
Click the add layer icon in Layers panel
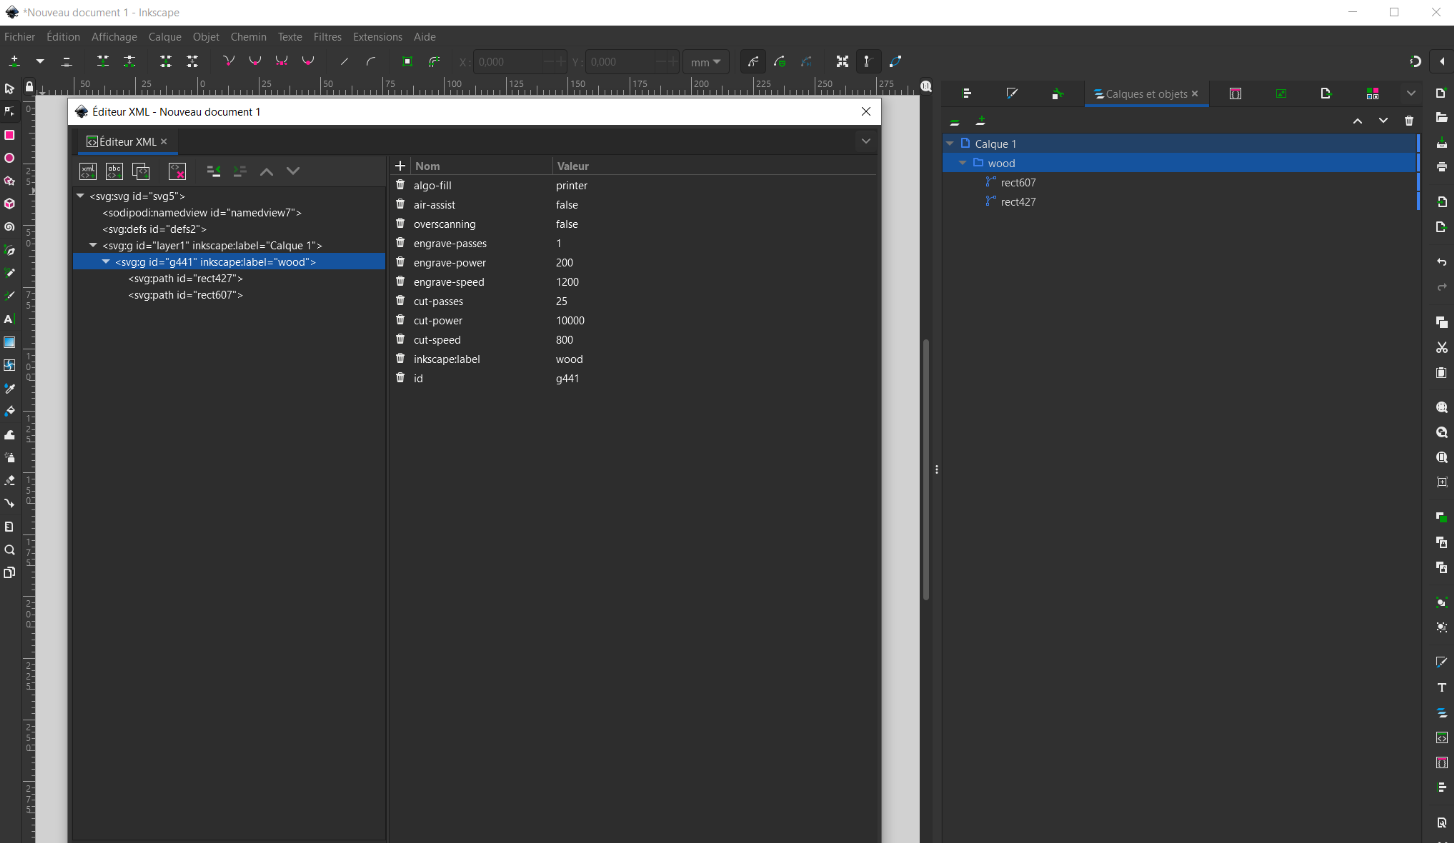tap(980, 120)
